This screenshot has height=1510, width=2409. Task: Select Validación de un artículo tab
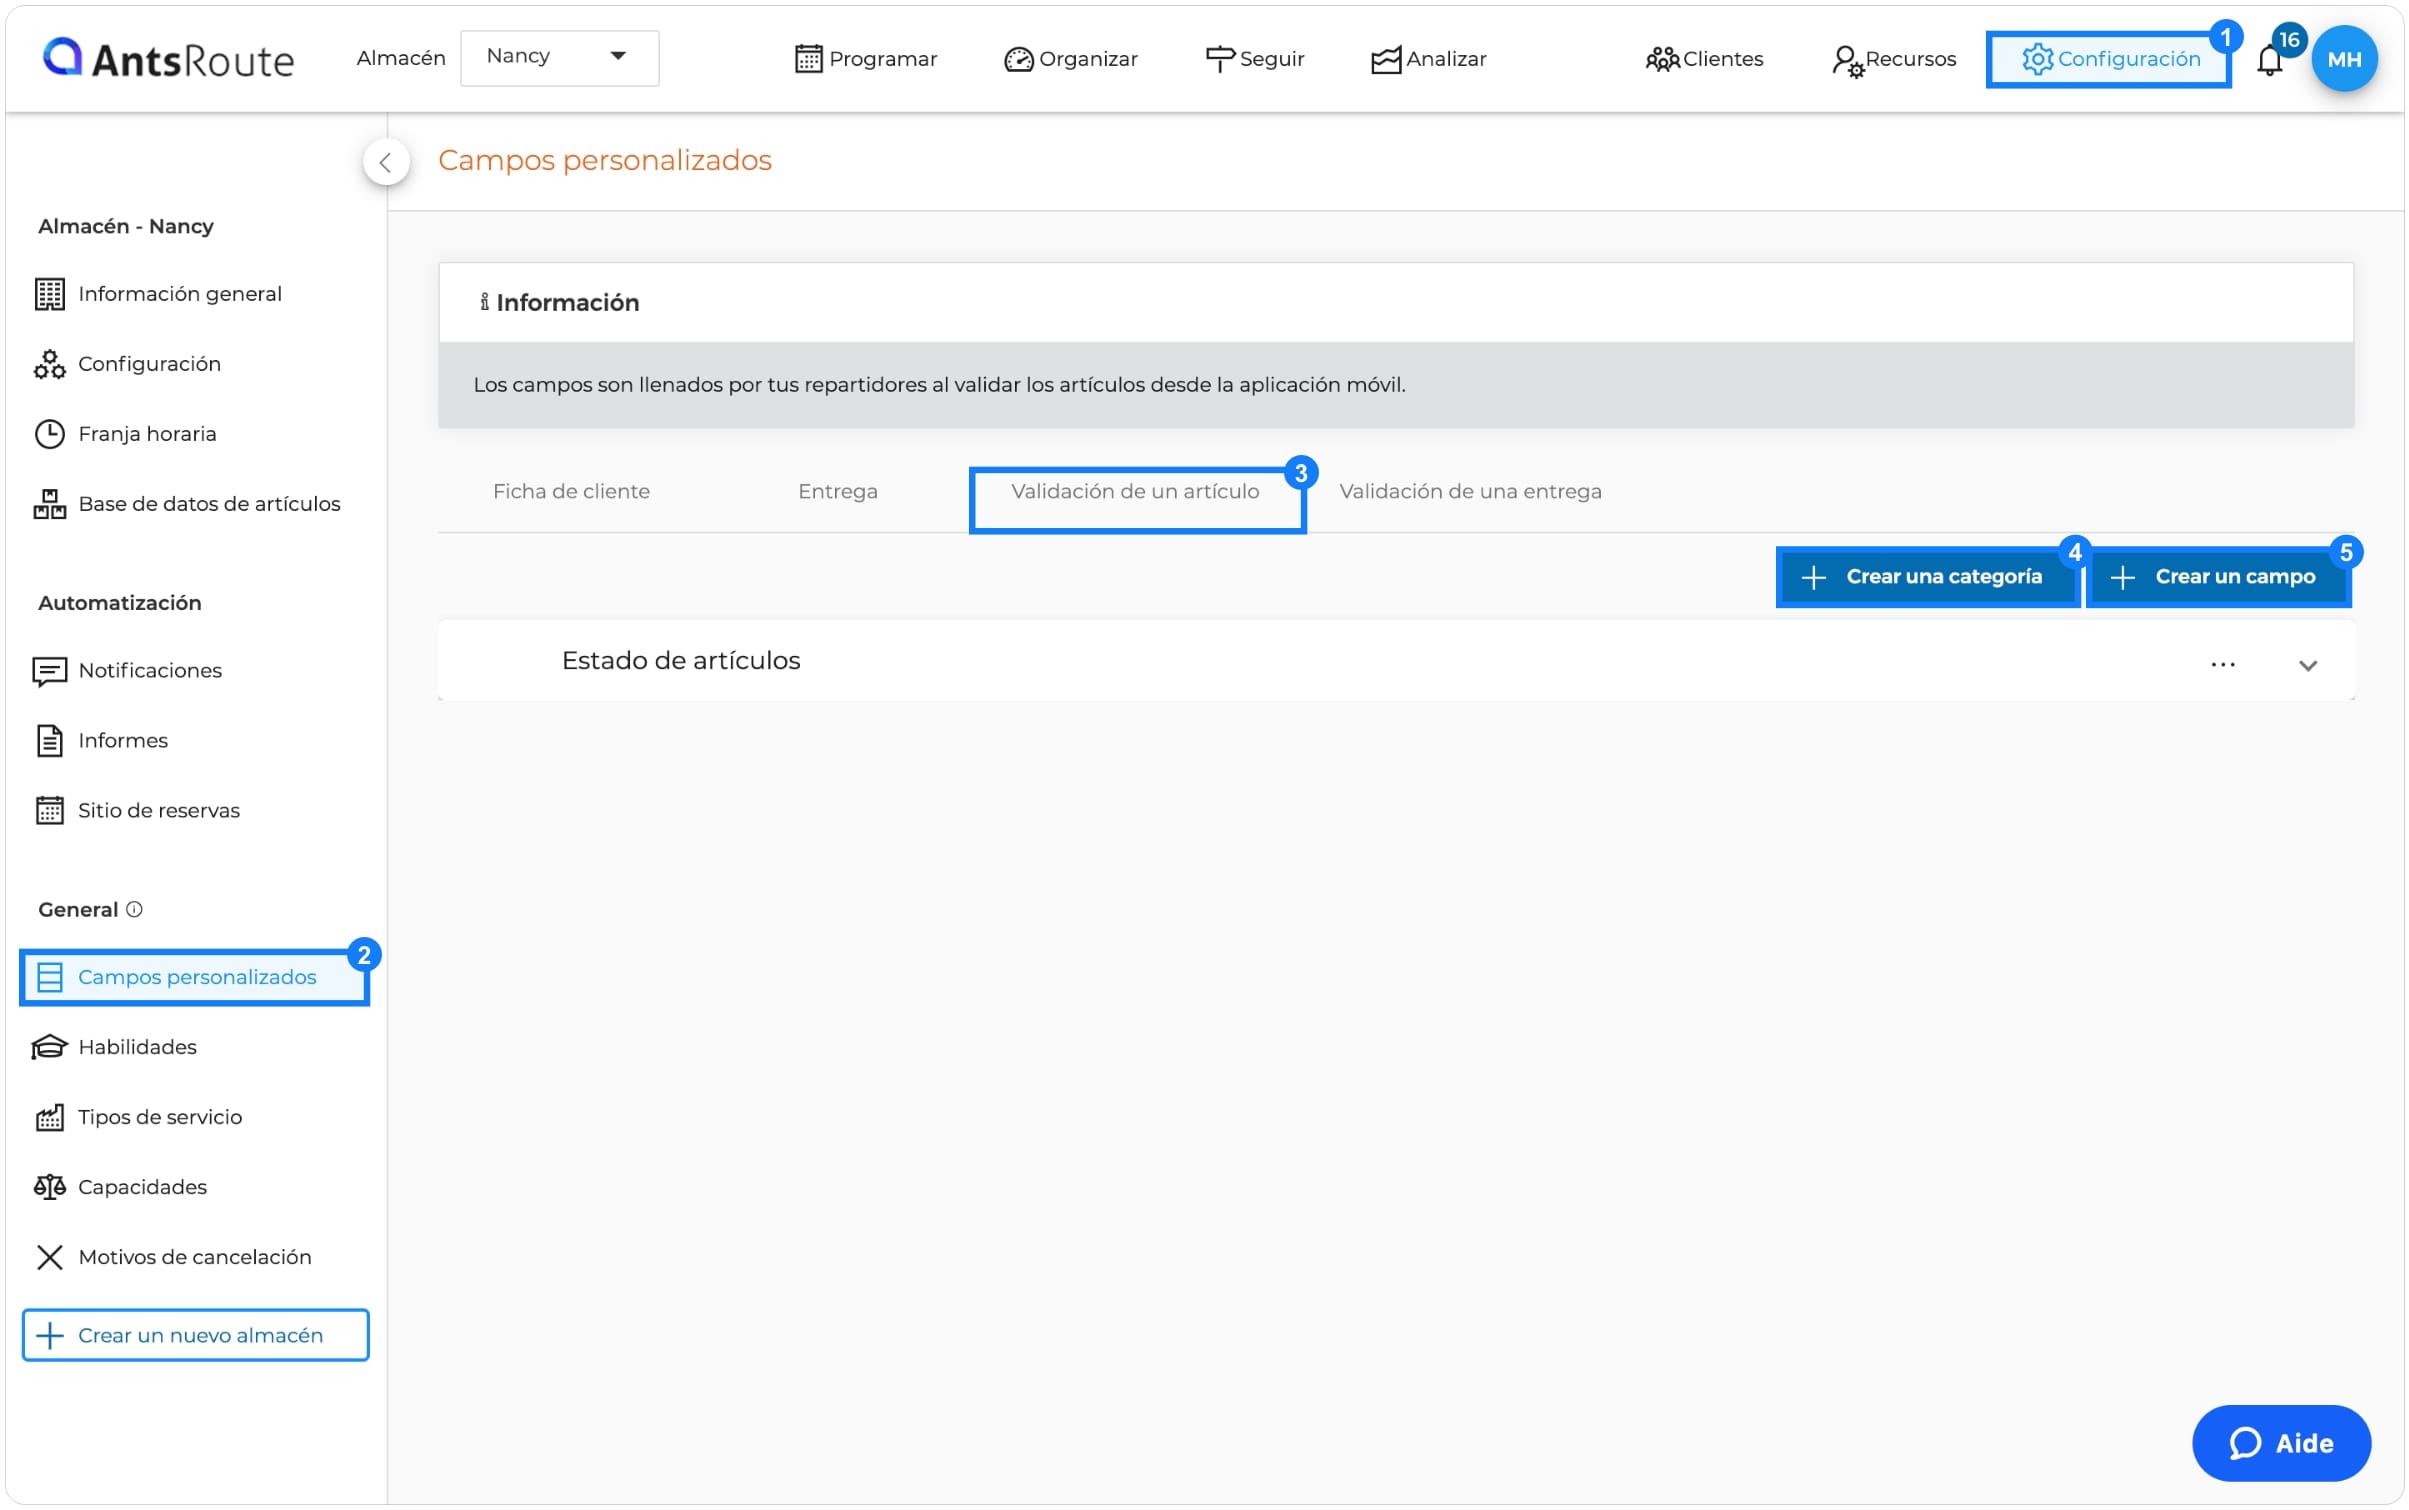(x=1135, y=492)
